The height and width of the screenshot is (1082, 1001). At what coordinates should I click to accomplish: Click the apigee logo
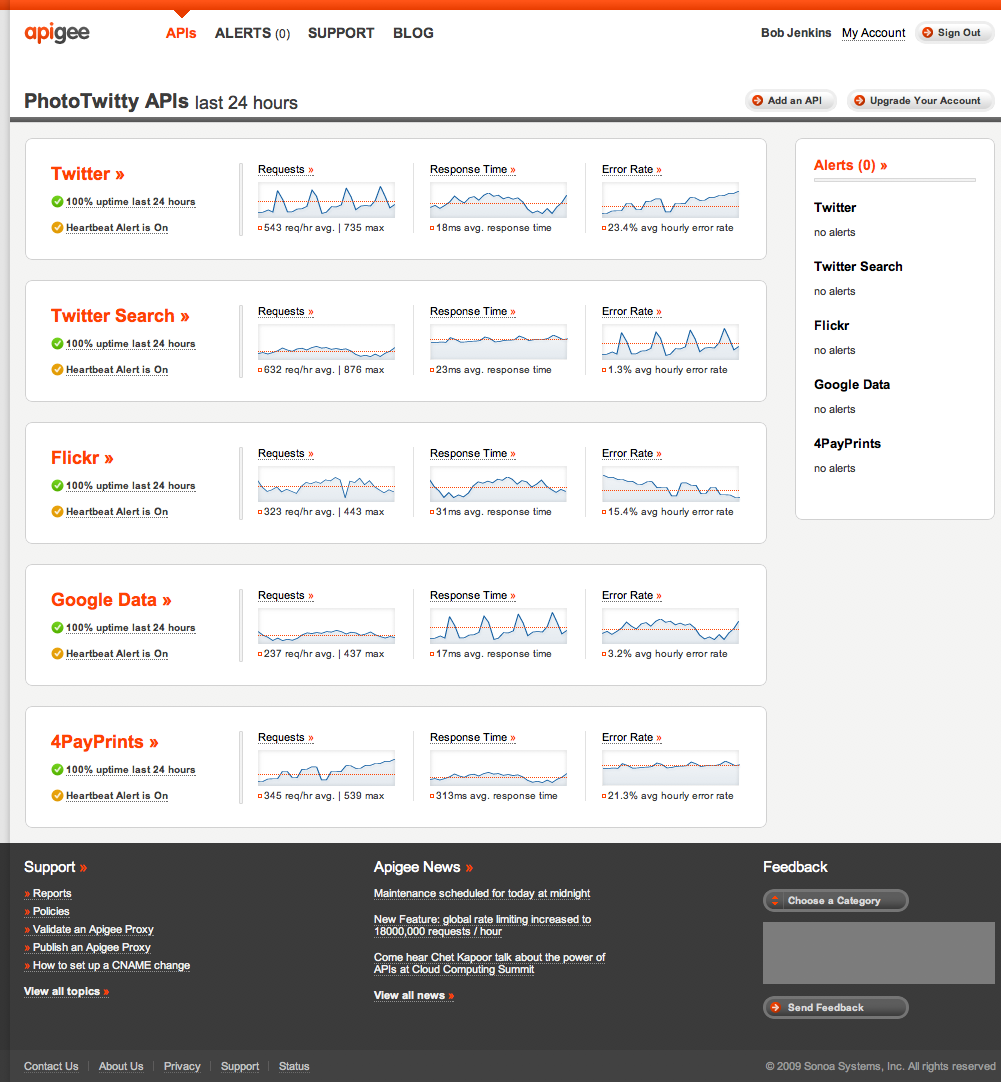pyautogui.click(x=57, y=32)
